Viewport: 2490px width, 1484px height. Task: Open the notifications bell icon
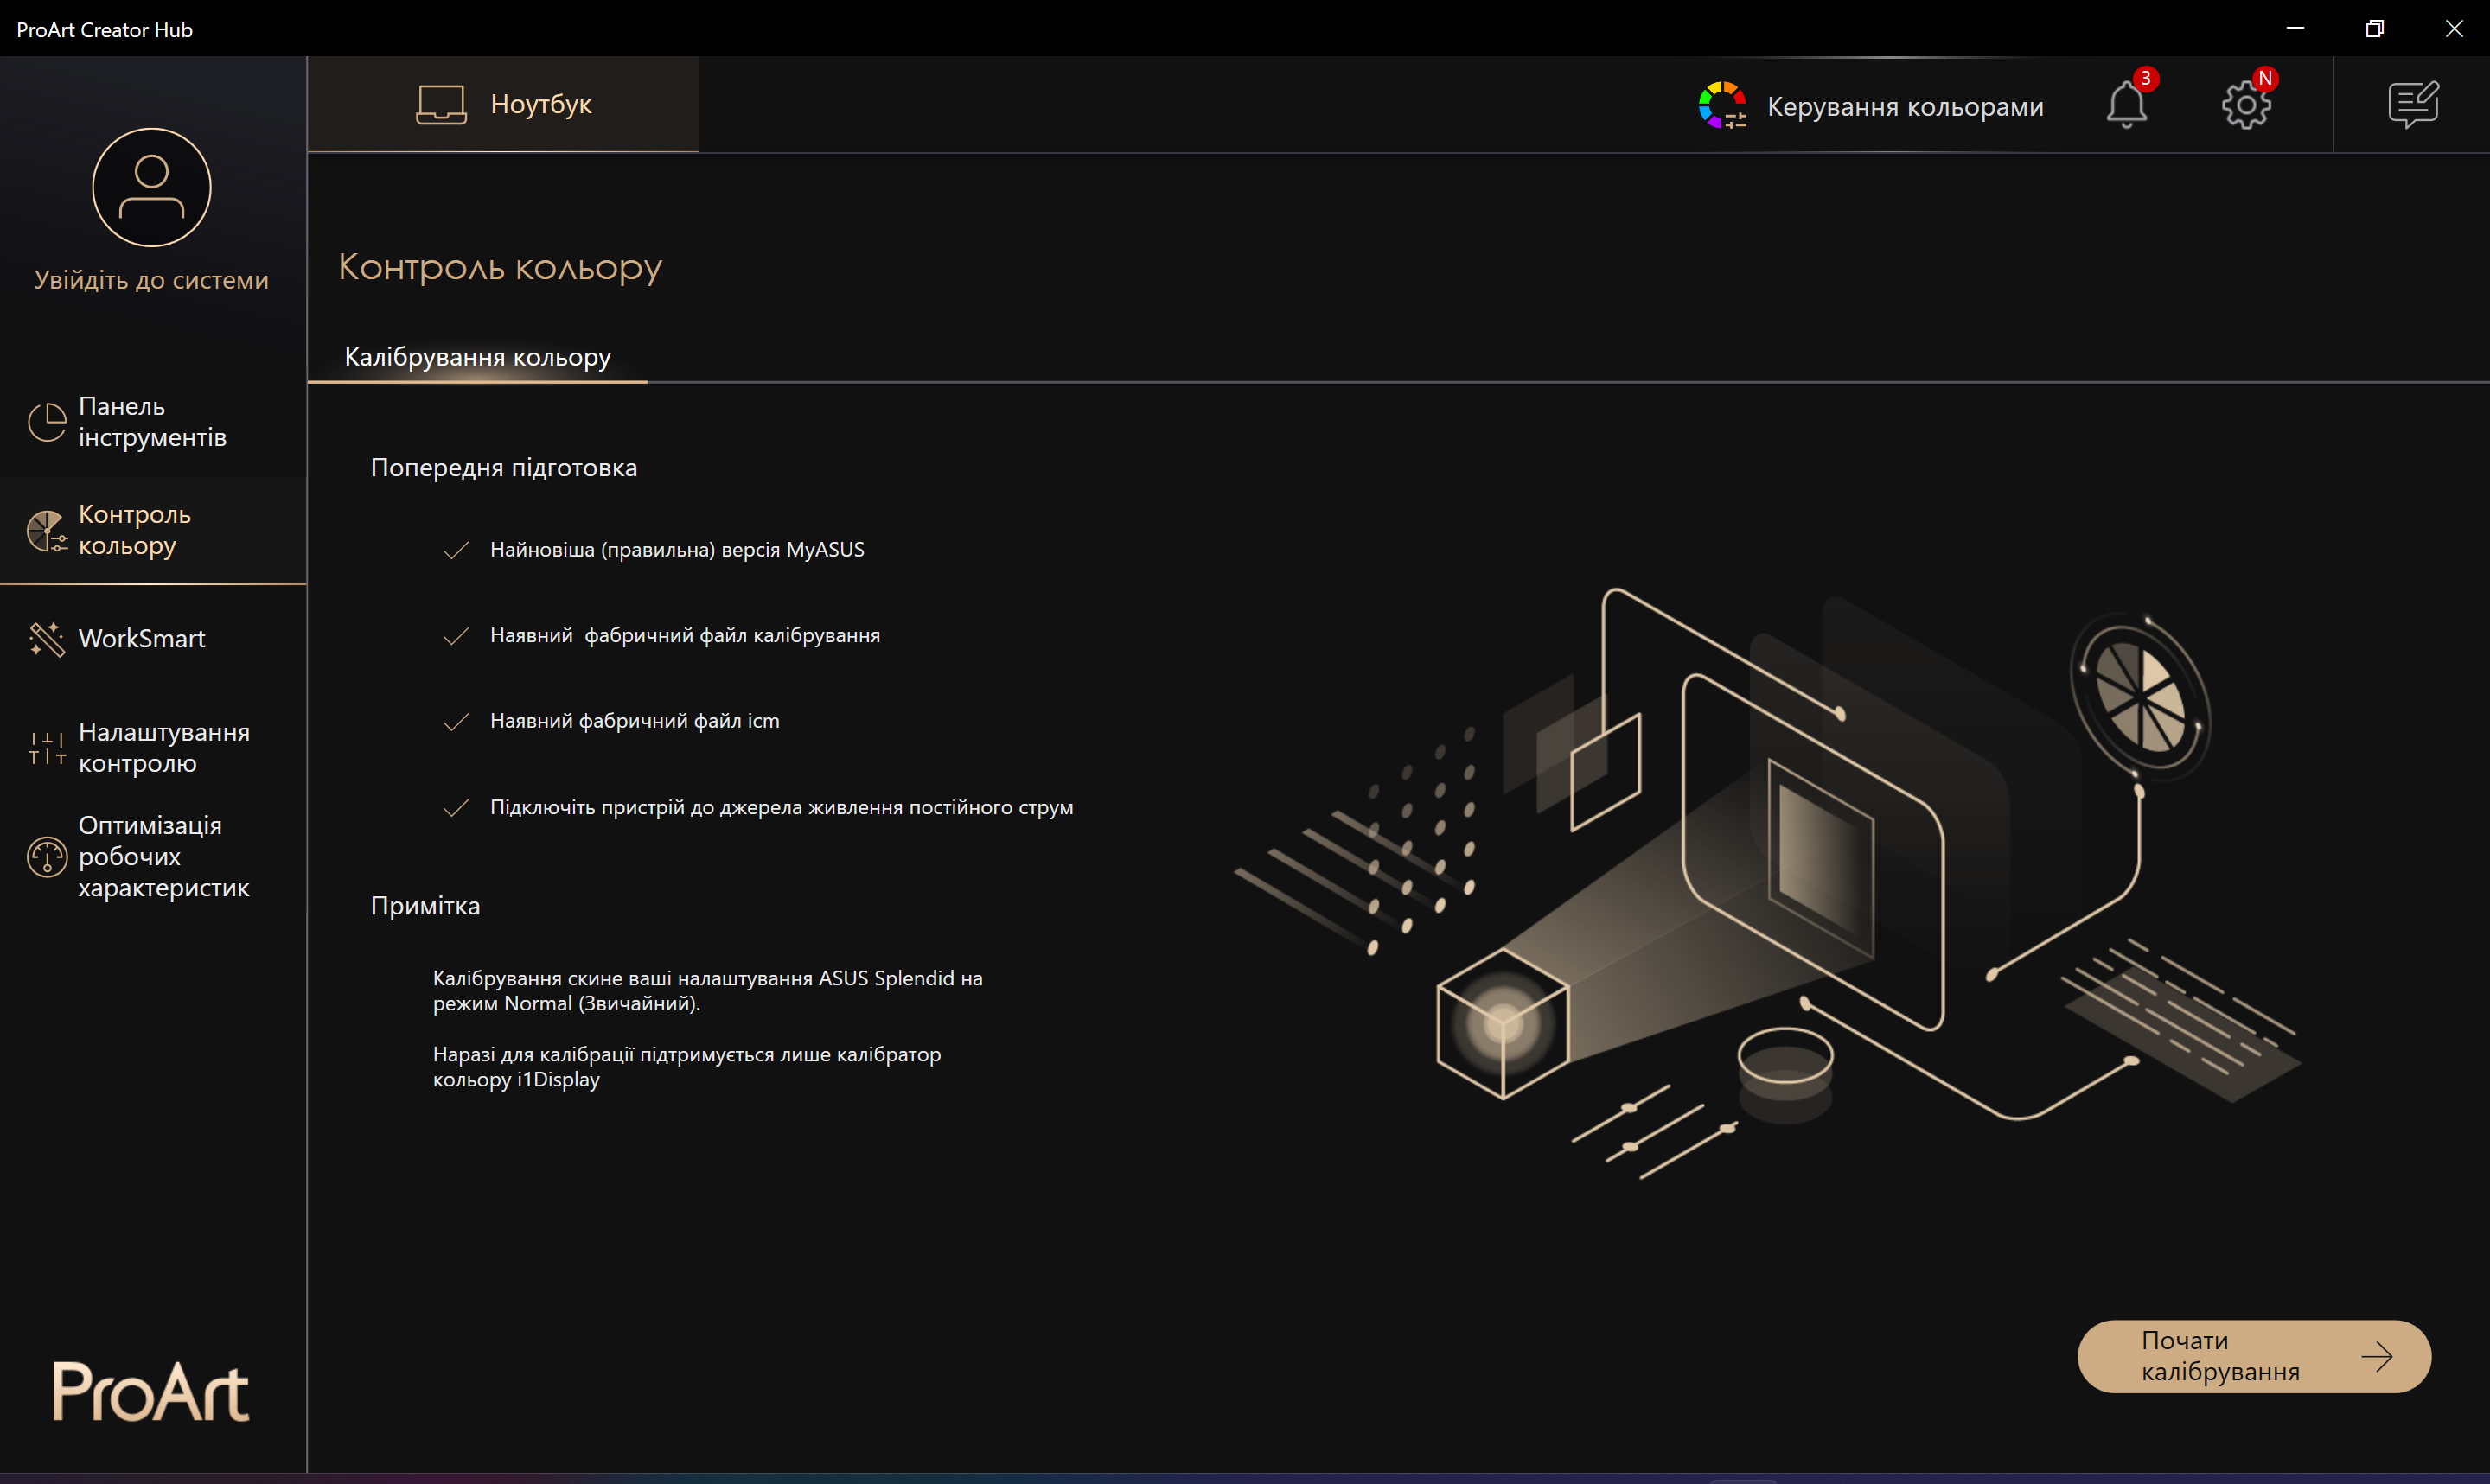pyautogui.click(x=2126, y=104)
